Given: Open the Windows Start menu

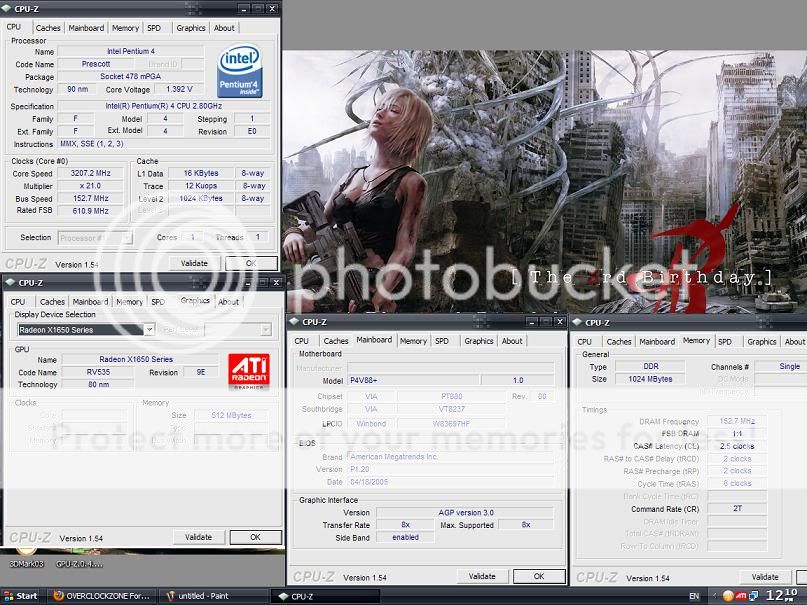Looking at the screenshot, I should [21, 596].
